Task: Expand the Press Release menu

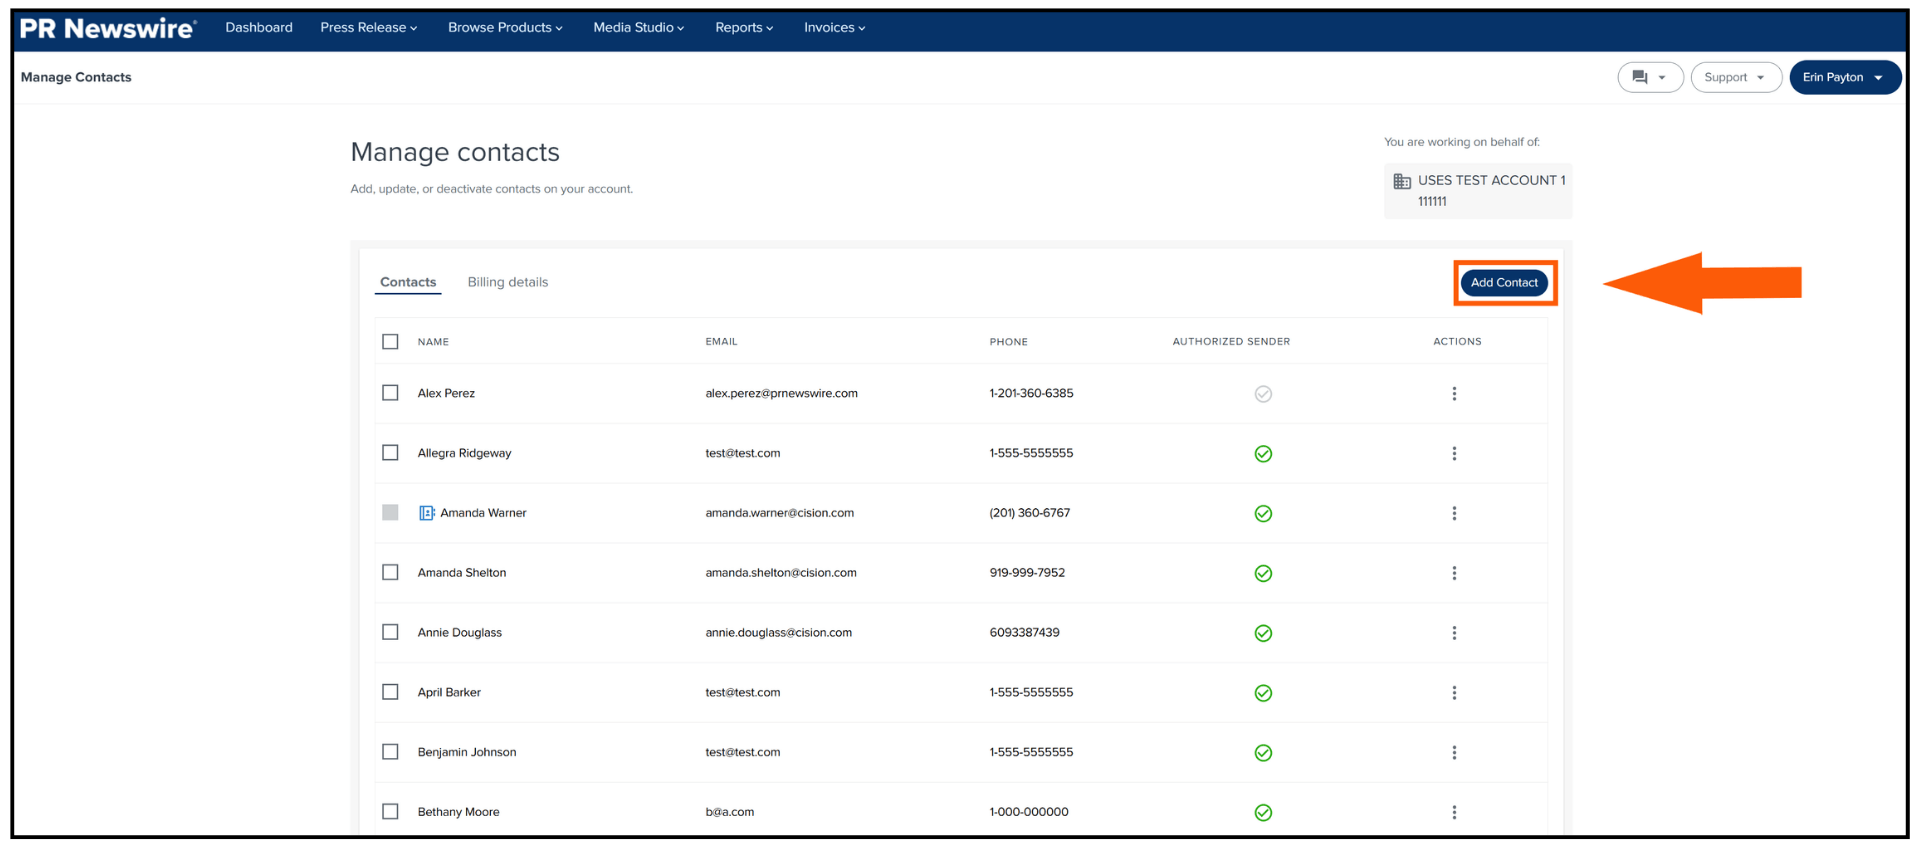Action: pos(368,28)
